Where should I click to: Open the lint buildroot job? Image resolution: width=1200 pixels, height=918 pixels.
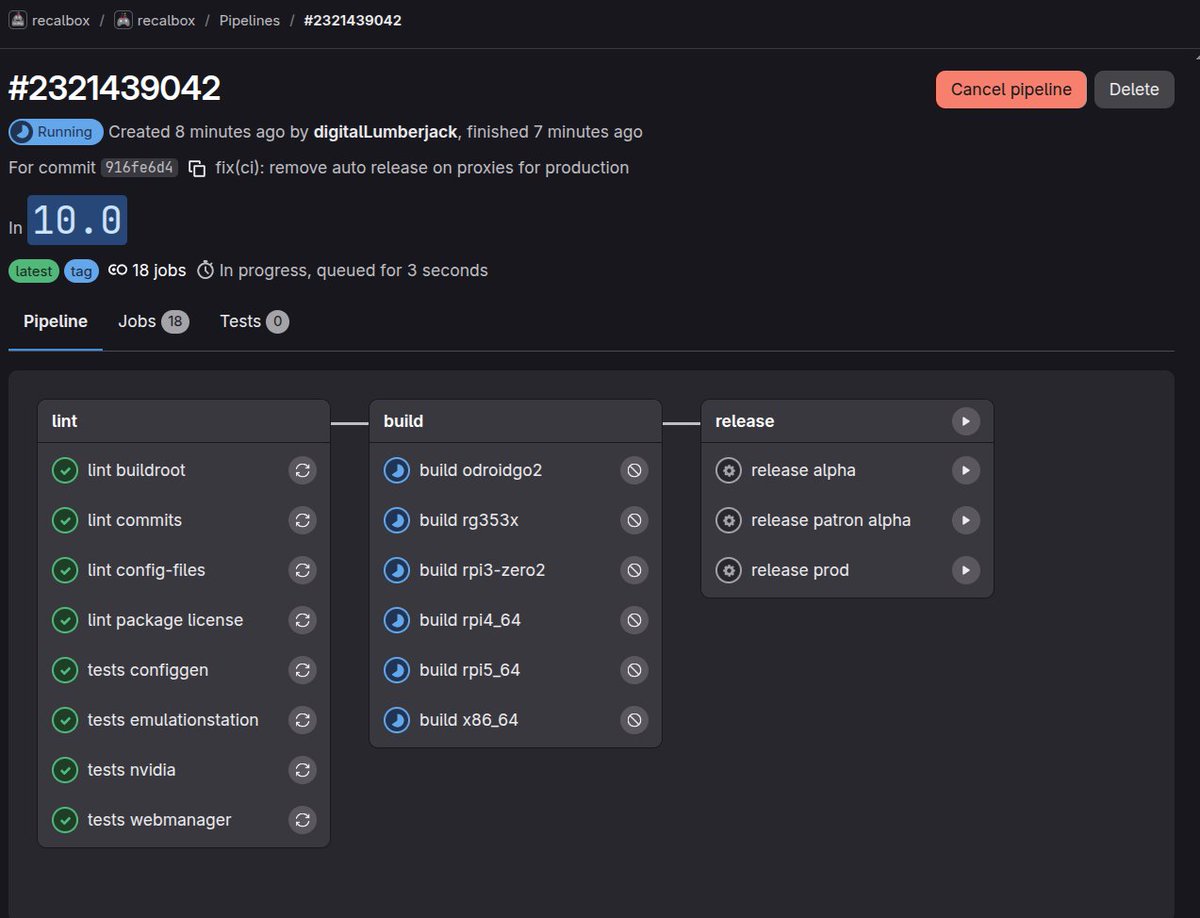pyautogui.click(x=136, y=470)
